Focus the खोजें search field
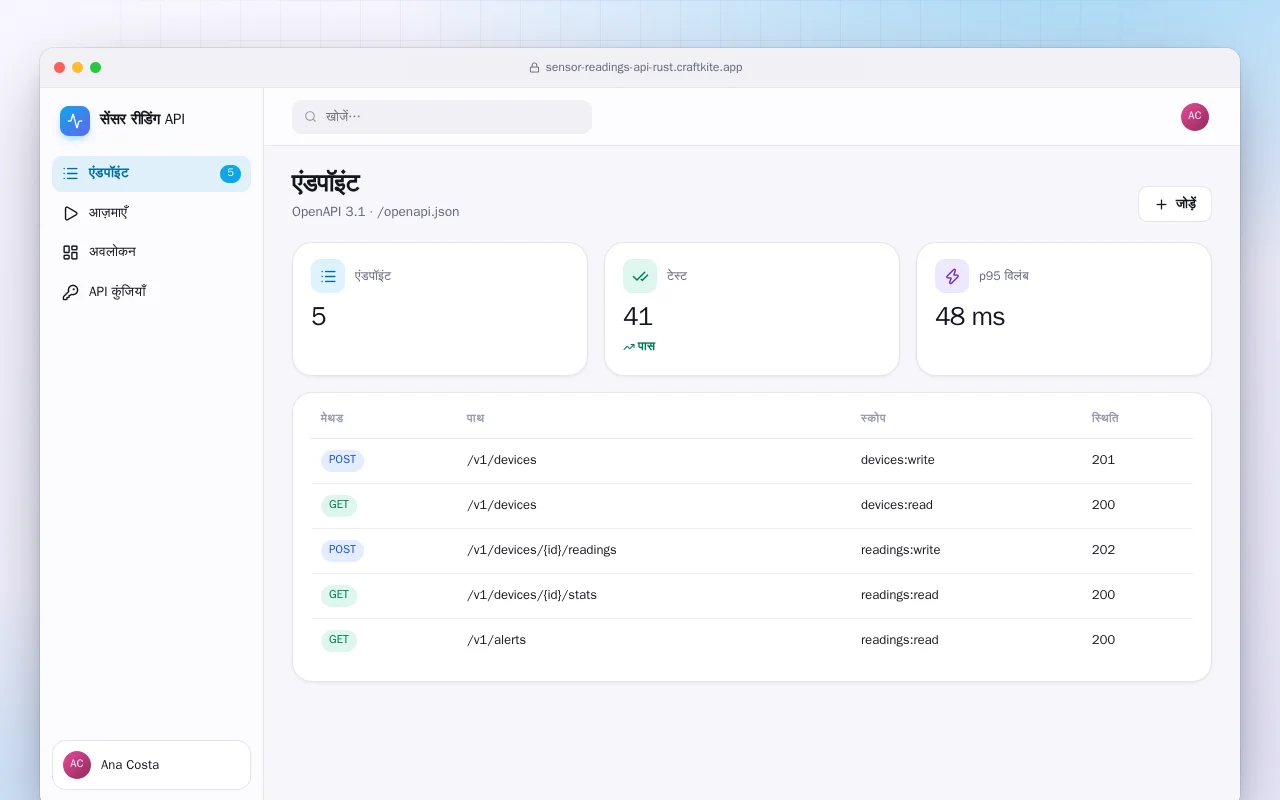Screen dimensions: 1280x800 442,117
